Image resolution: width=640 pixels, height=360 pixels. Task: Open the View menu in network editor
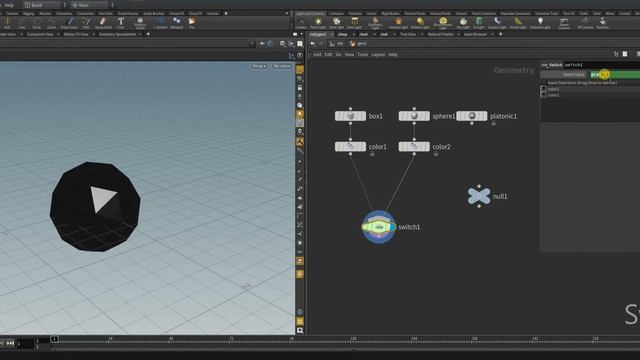coord(349,54)
